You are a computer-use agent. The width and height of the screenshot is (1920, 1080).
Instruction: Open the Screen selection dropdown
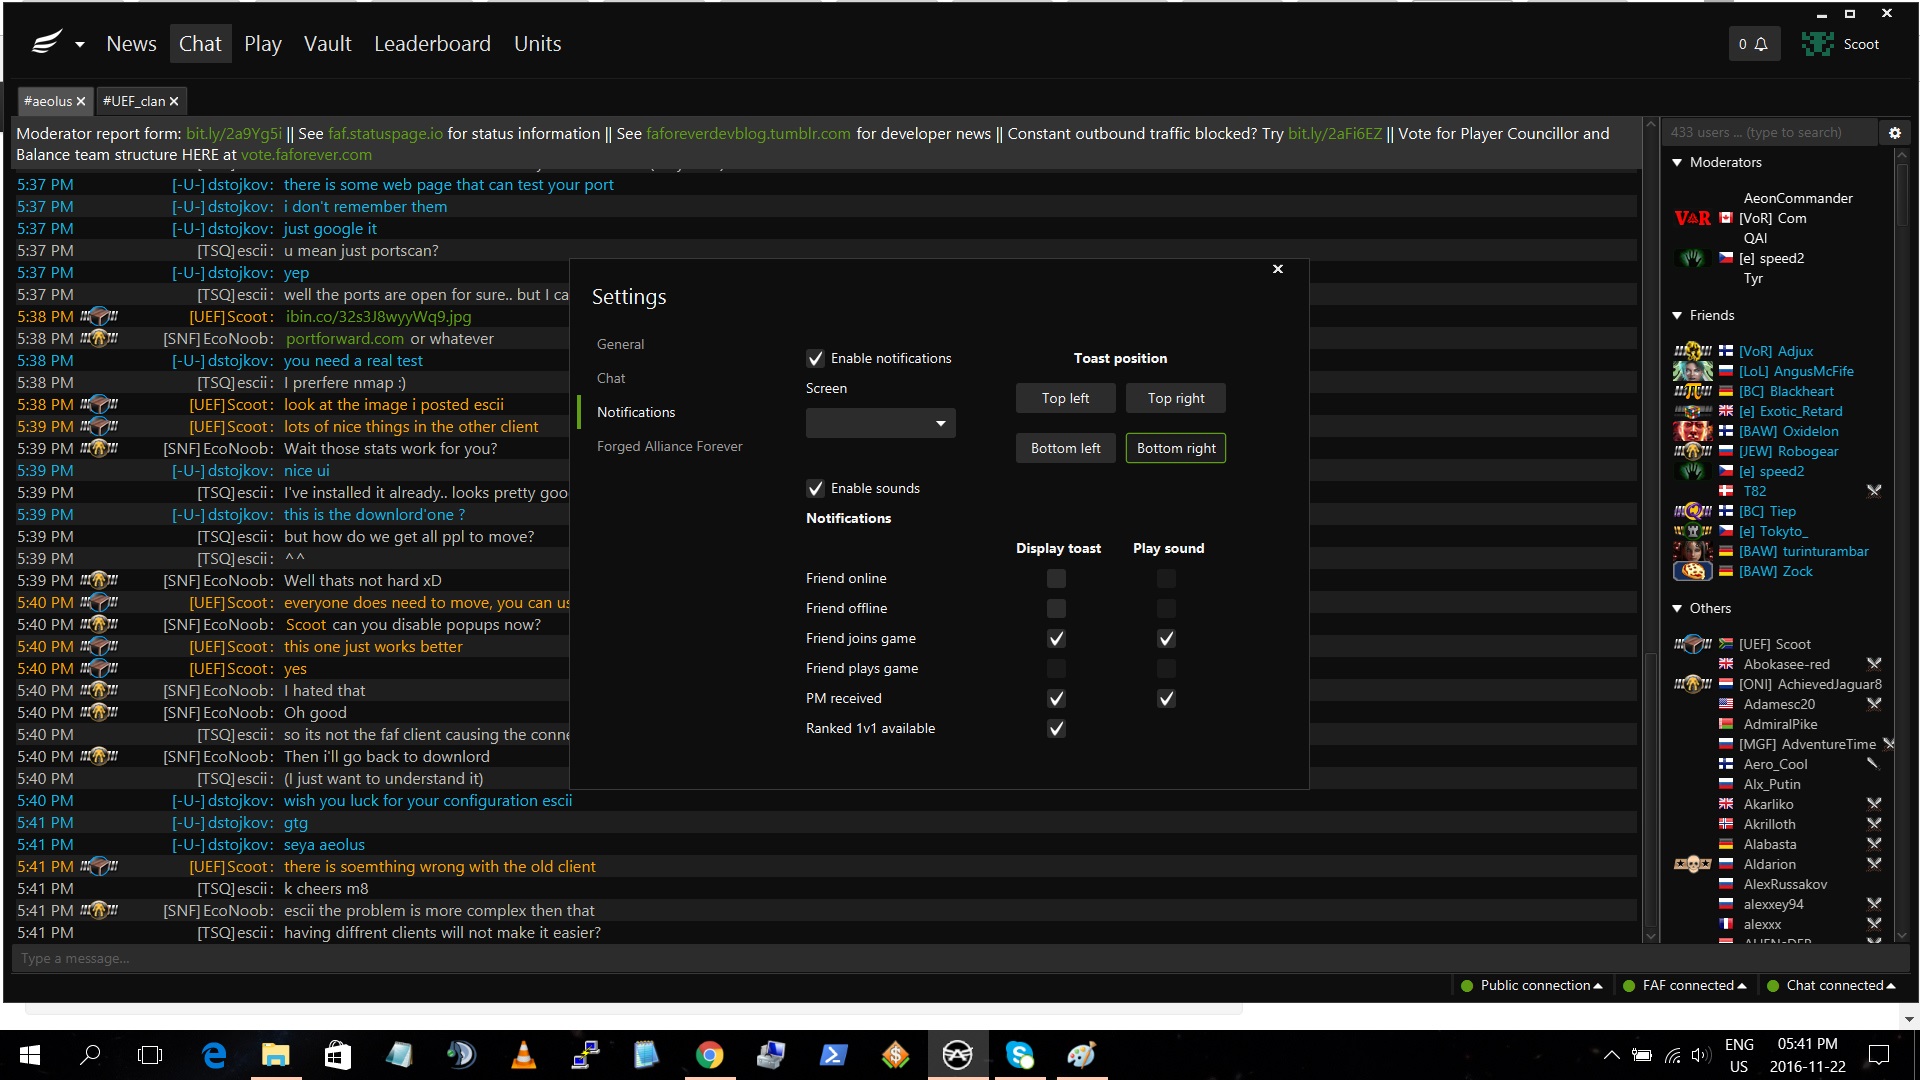(x=880, y=423)
